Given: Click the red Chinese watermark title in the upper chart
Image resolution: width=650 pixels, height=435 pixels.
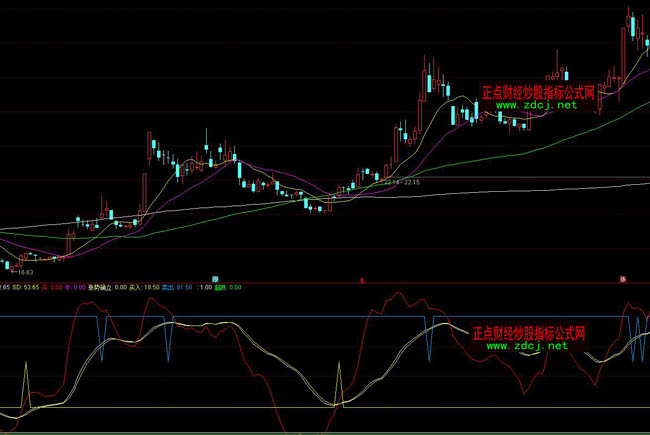Looking at the screenshot, I should coord(539,92).
